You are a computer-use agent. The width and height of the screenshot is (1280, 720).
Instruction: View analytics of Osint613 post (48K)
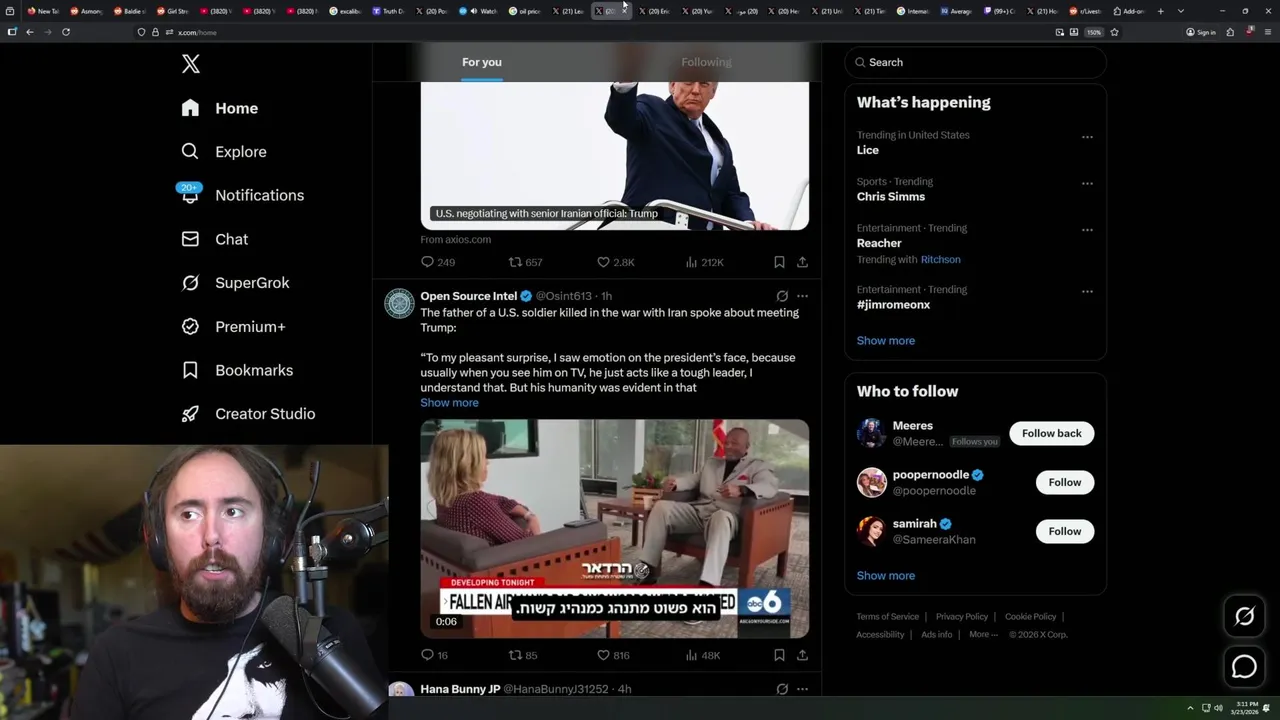point(702,655)
